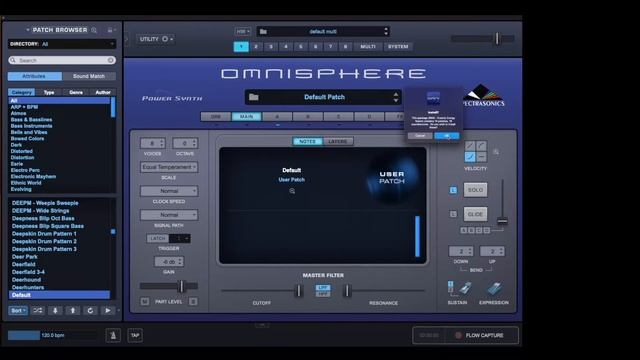Open the patch browser lock/save menu icon
The height and width of the screenshot is (360, 640).
tap(110, 30)
